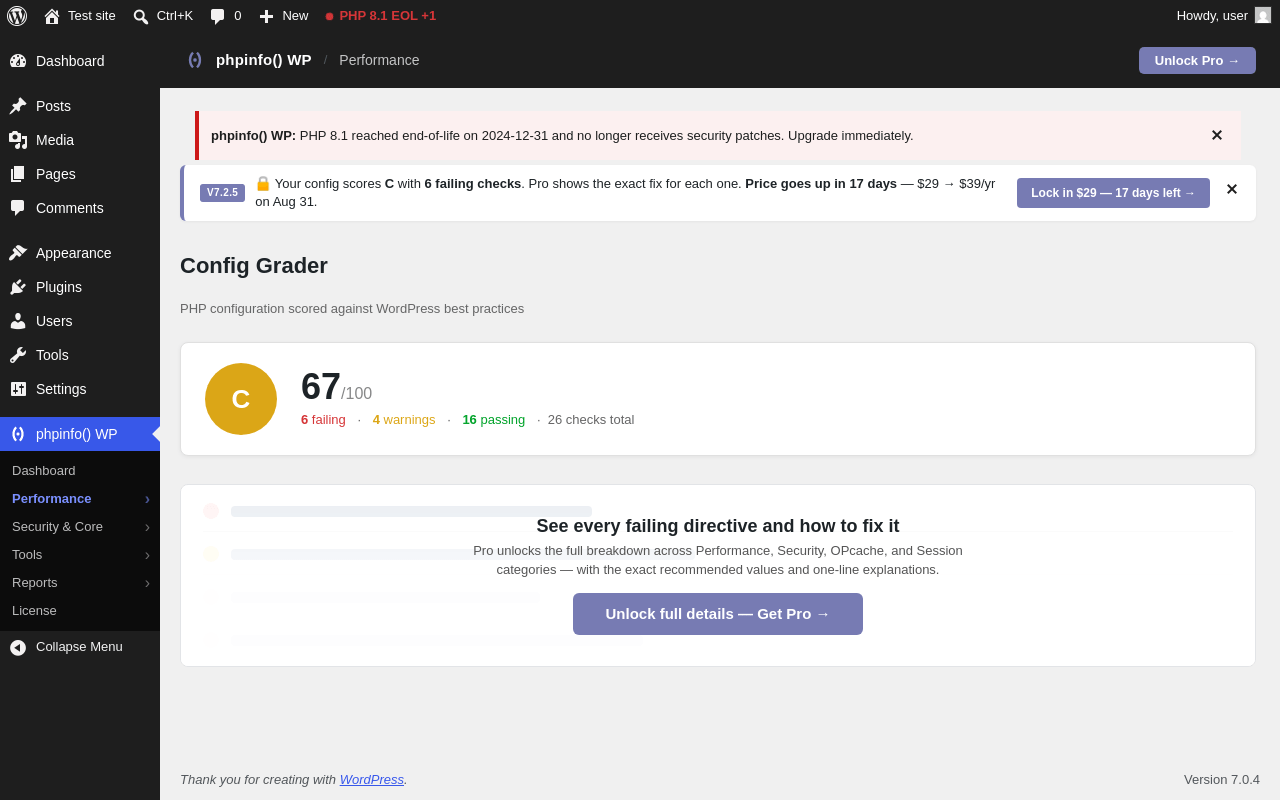Expand the Performance submenu chevron
The width and height of the screenshot is (1280, 800).
147,498
